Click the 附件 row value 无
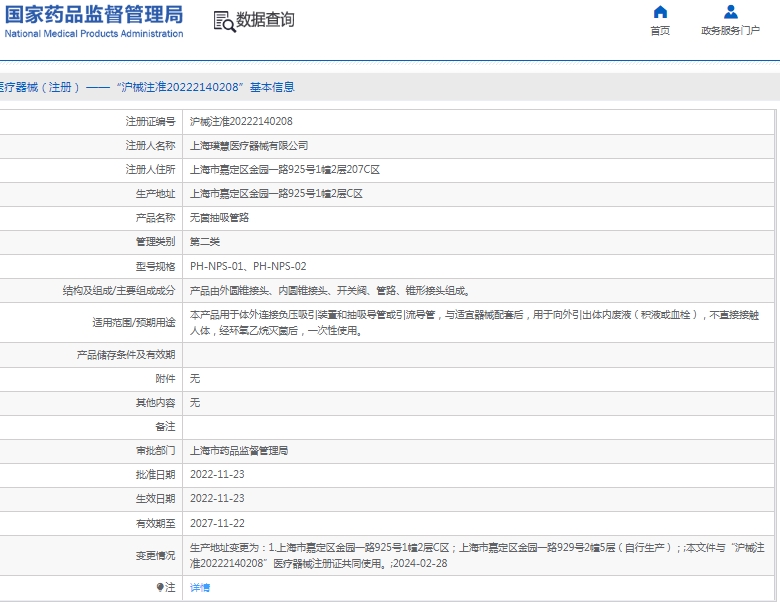The width and height of the screenshot is (780, 607). (195, 379)
